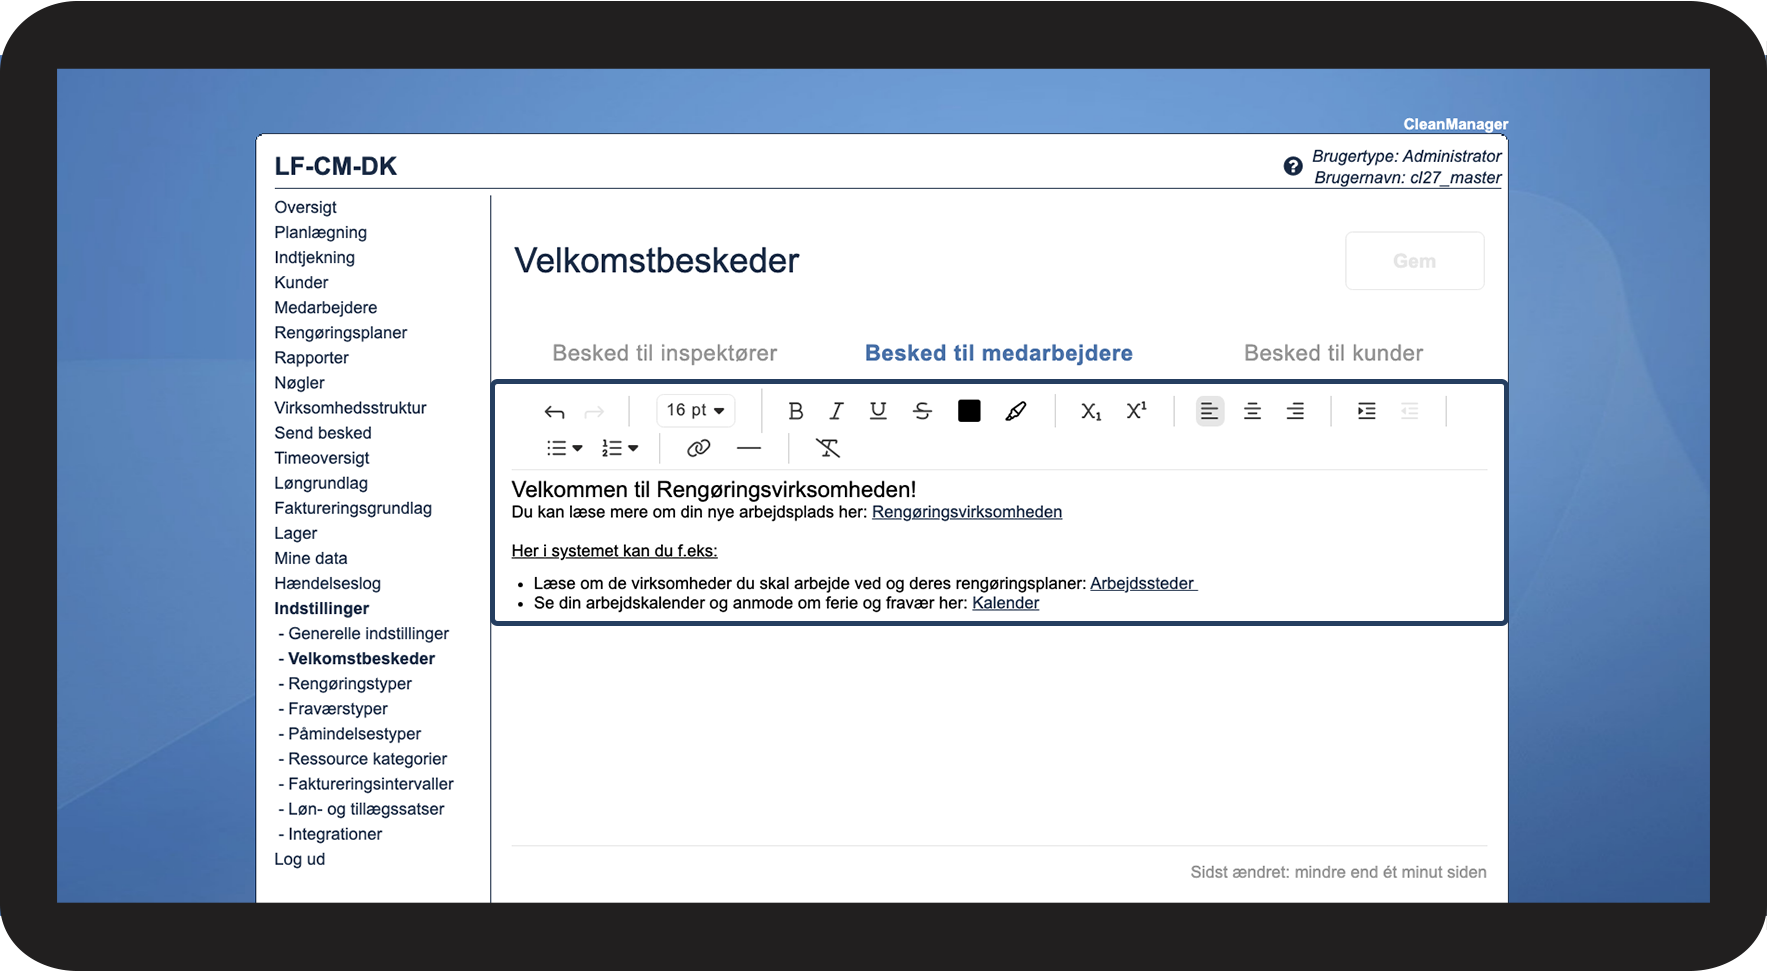
Task: Apply strikethrough formatting to text
Action: click(x=922, y=410)
